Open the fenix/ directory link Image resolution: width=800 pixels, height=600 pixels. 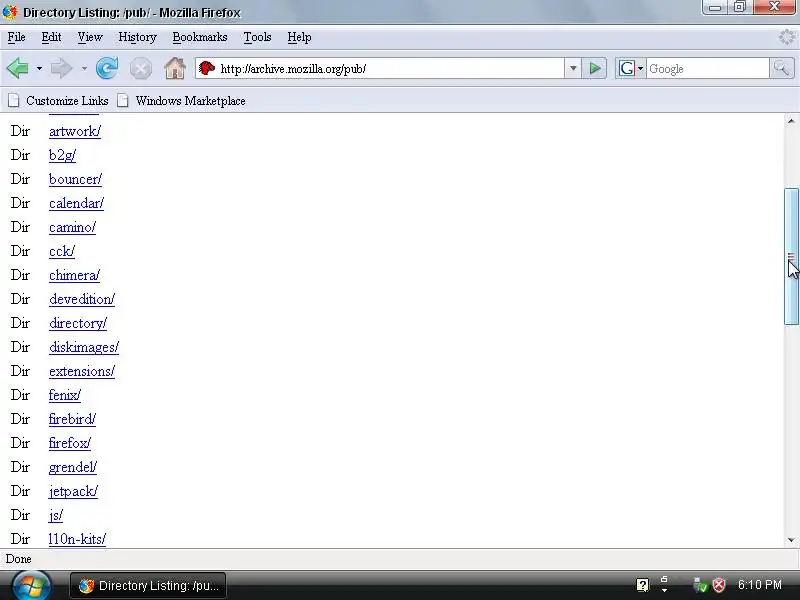(65, 395)
